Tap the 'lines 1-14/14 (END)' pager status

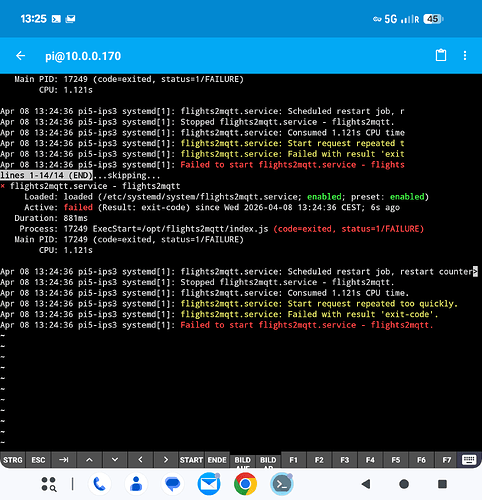[x=46, y=175]
